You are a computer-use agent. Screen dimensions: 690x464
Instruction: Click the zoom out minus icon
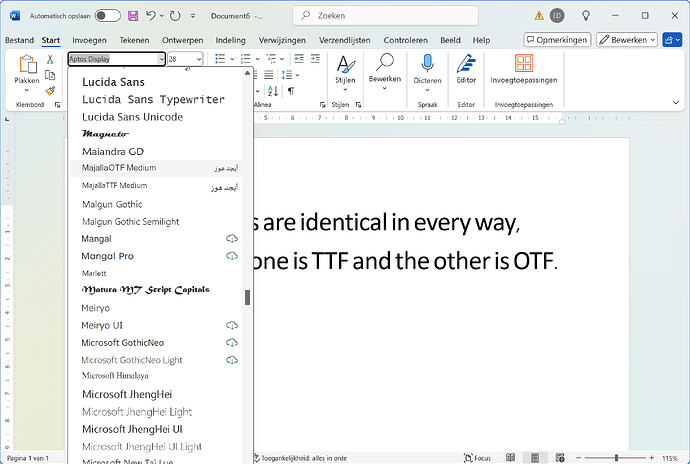coord(579,458)
